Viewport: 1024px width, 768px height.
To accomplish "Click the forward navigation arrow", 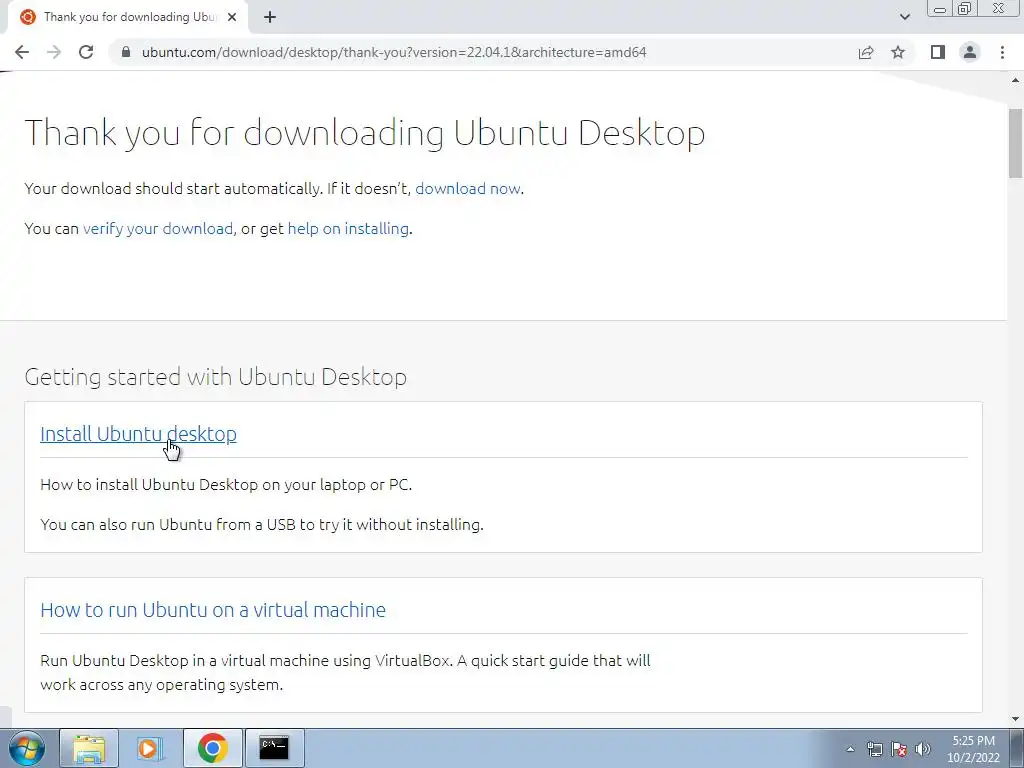I will pyautogui.click(x=54, y=52).
